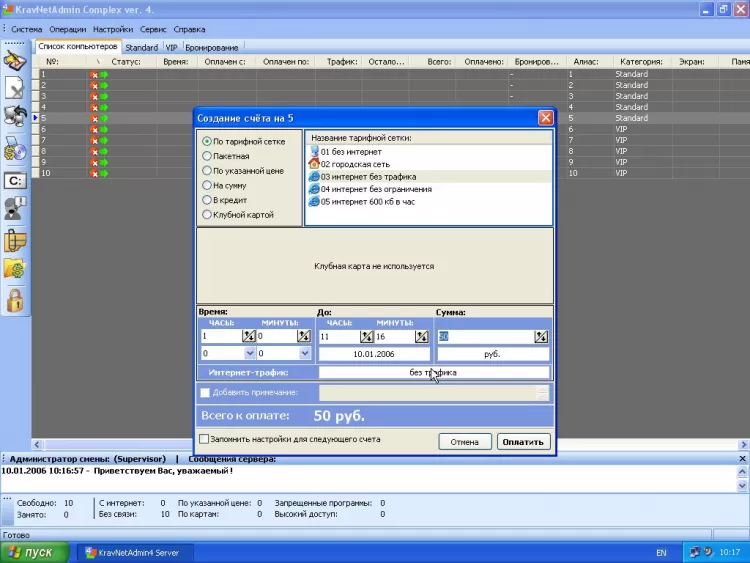Choose the 'В кредит' payment option

pyautogui.click(x=207, y=200)
